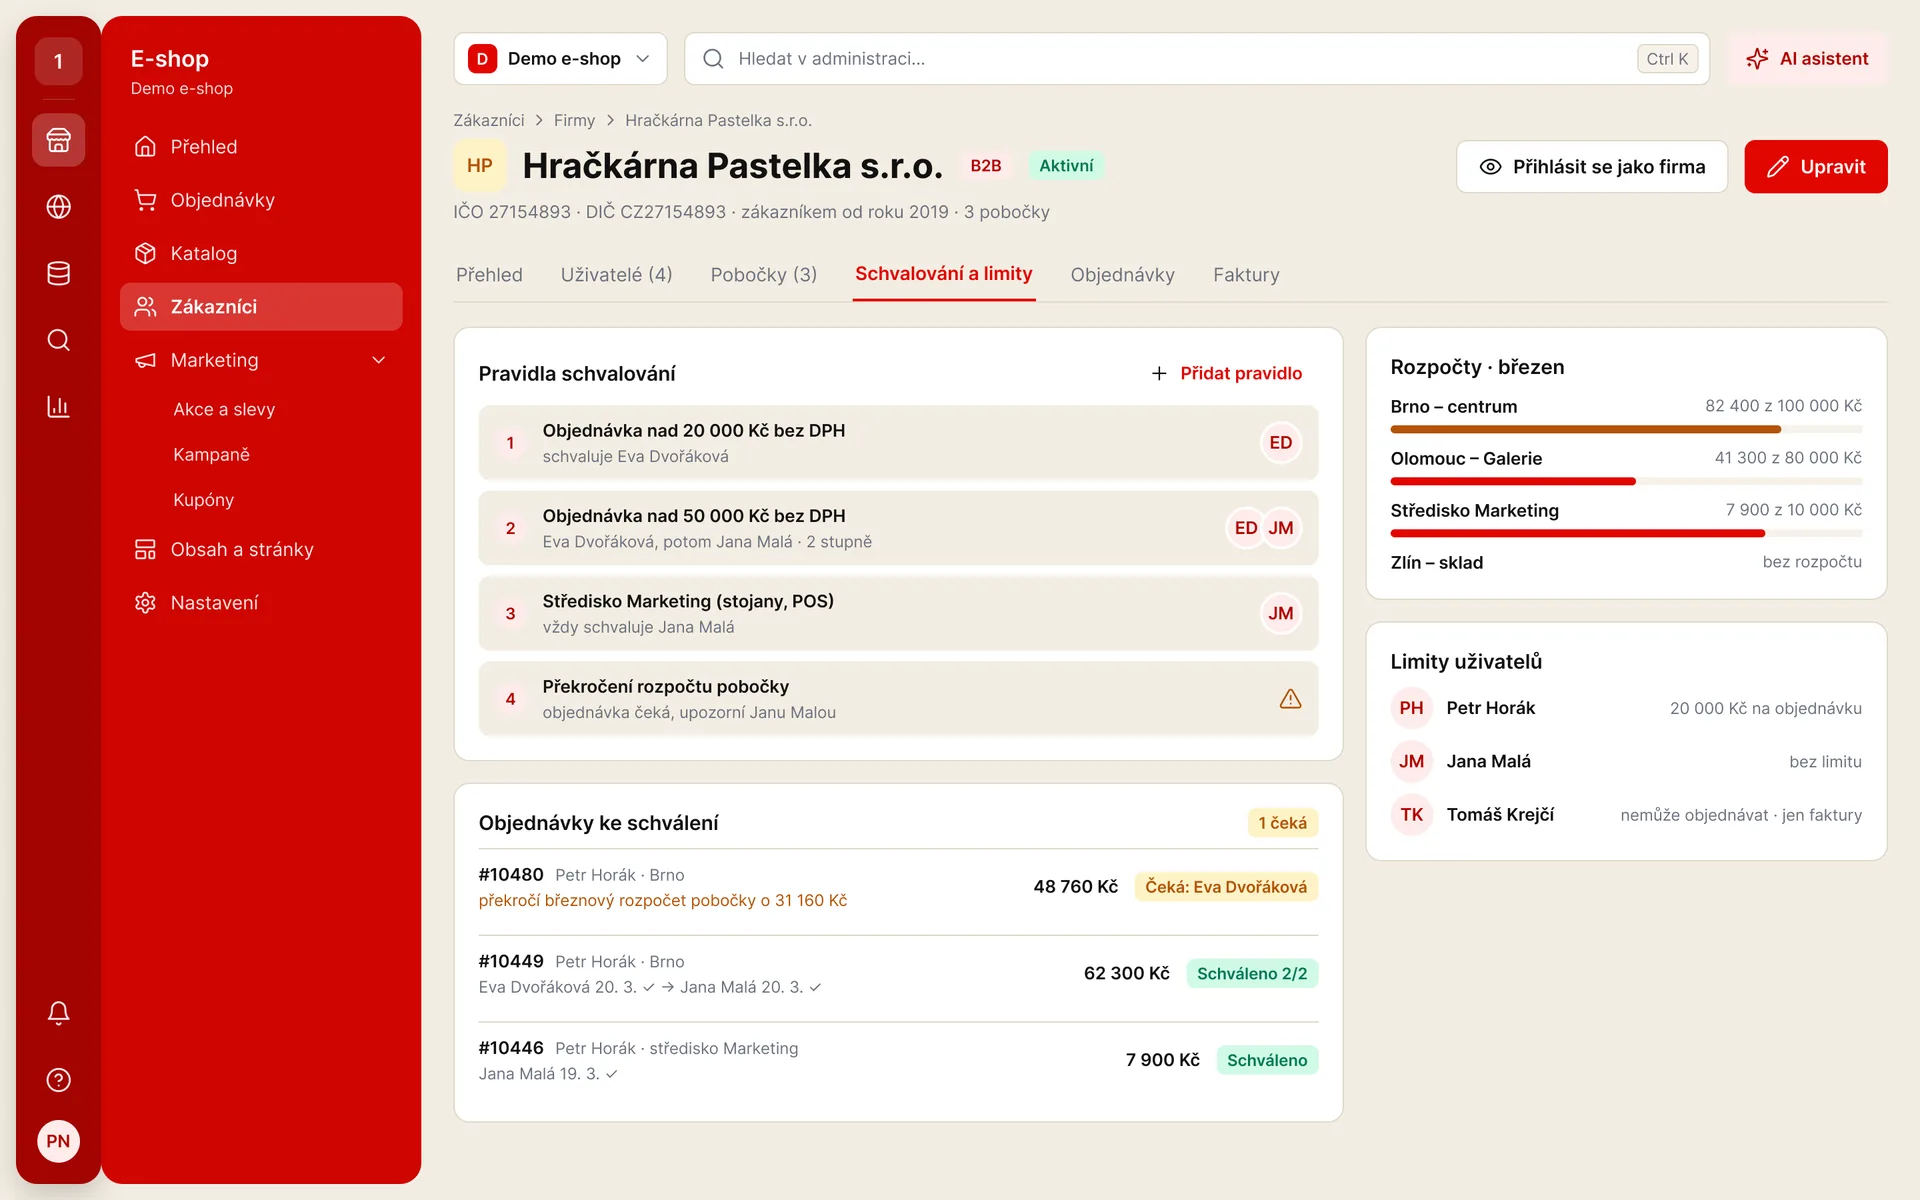Open the bar chart analytics icon
This screenshot has height=1200, width=1920.
58,407
